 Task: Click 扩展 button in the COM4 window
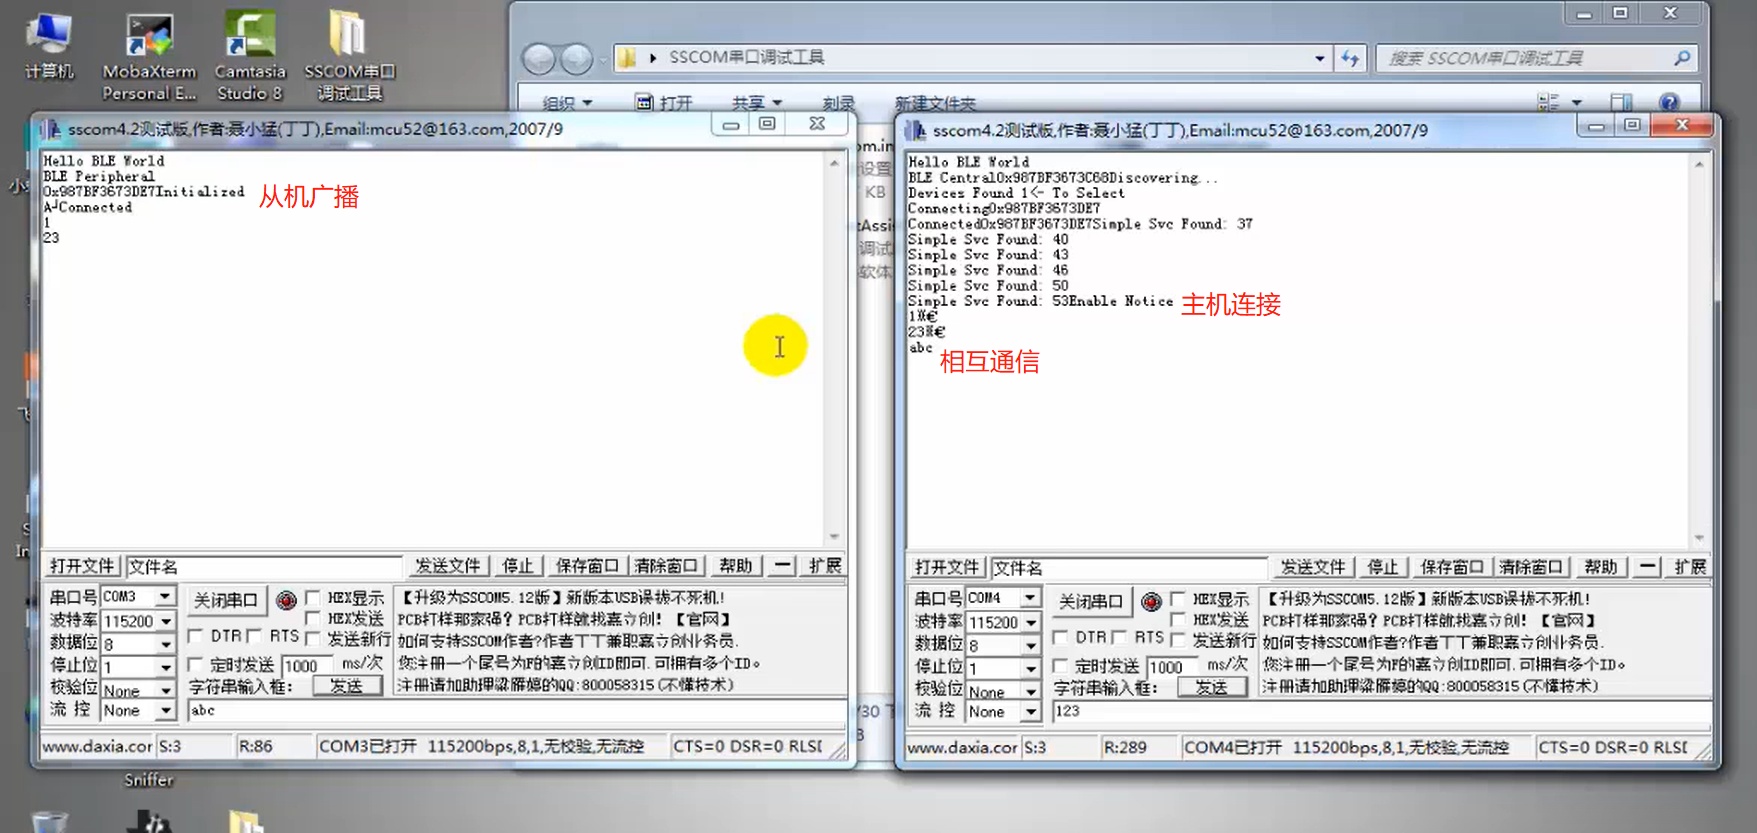pyautogui.click(x=1690, y=568)
